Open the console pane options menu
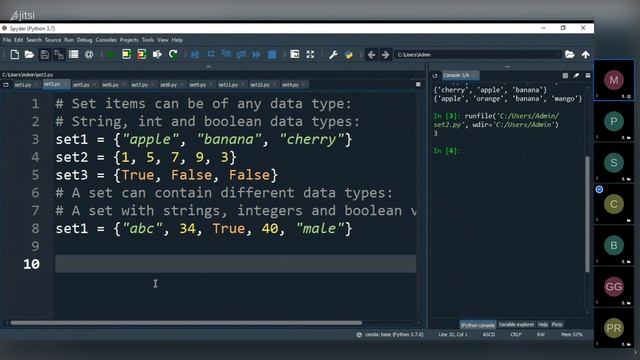640x360 pixels. coord(588,76)
